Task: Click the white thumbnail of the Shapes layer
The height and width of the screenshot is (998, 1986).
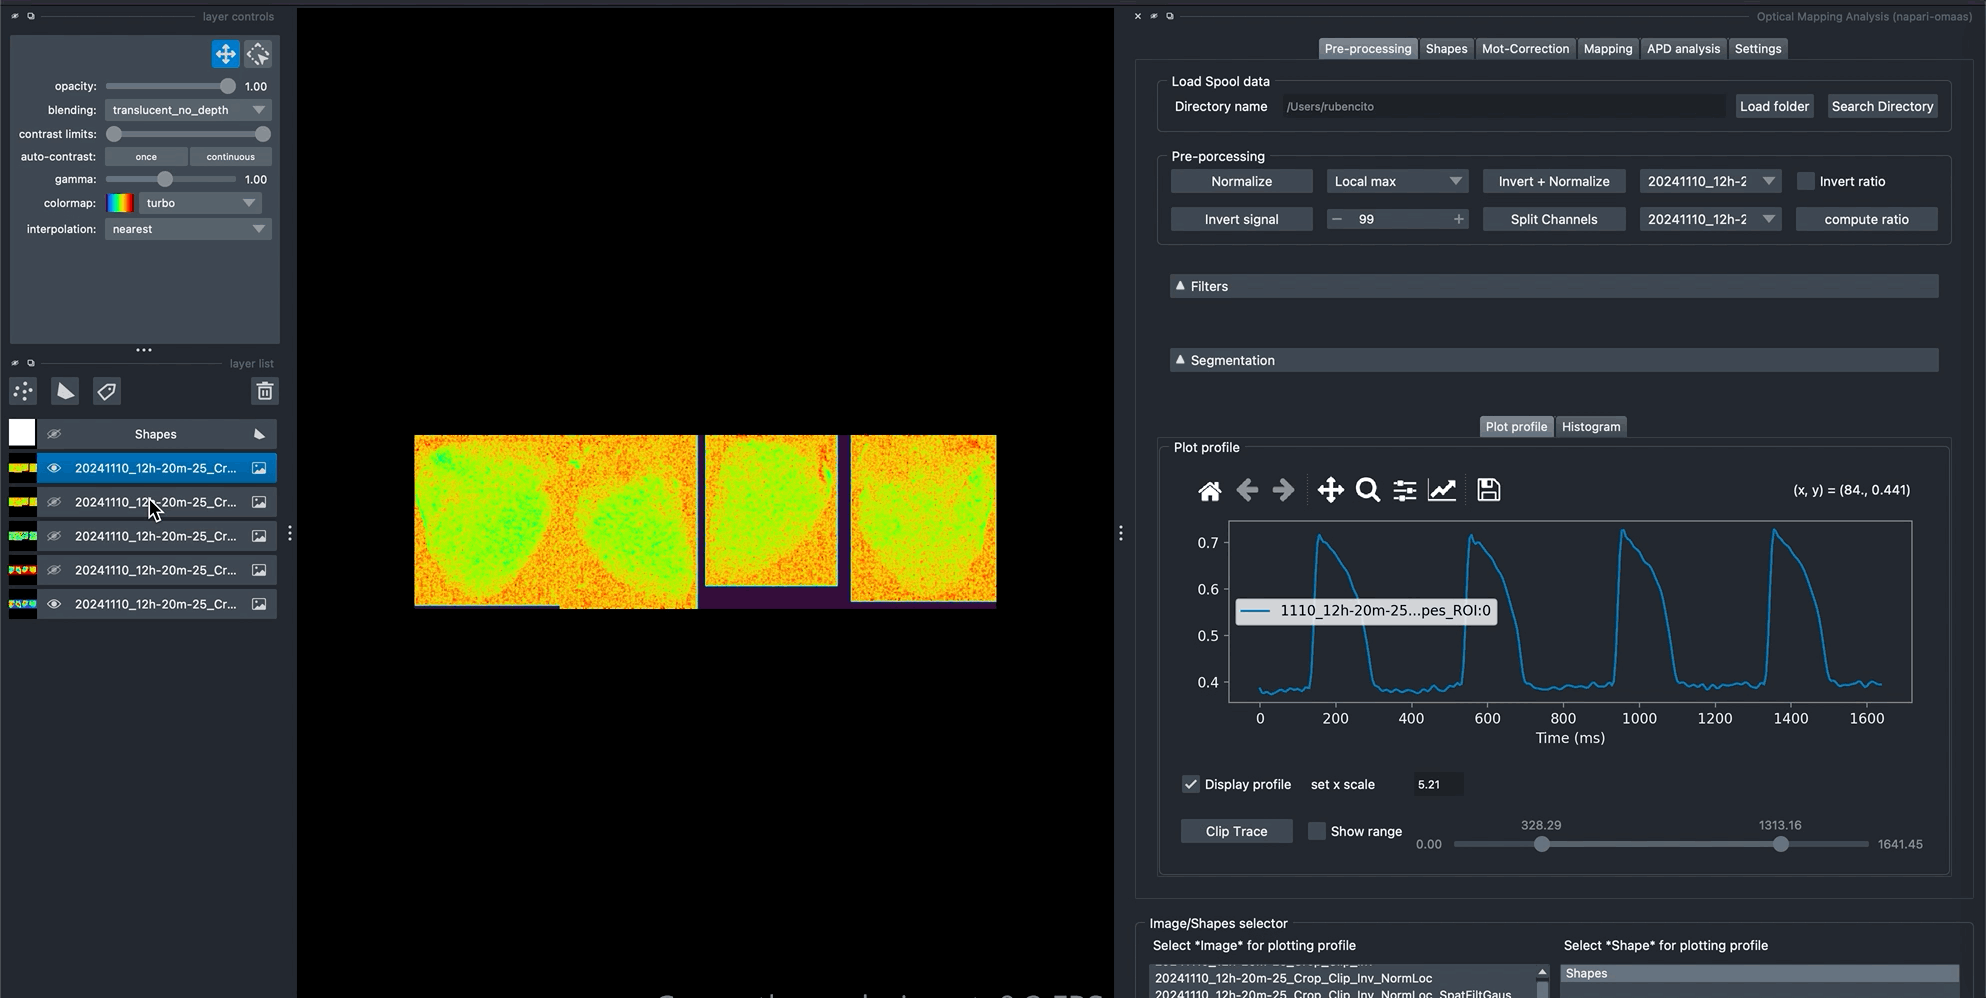Action: [22, 433]
